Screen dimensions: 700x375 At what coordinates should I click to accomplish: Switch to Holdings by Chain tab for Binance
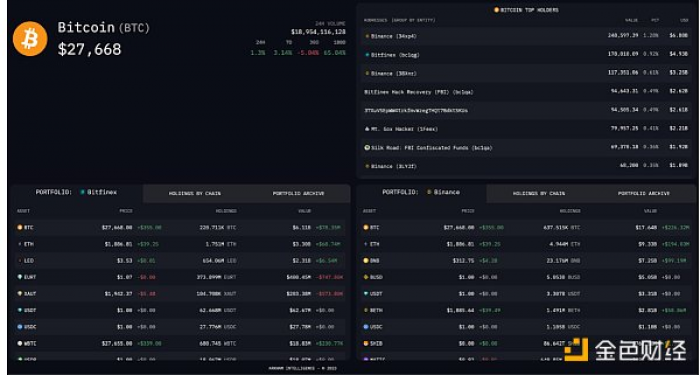[x=538, y=193]
